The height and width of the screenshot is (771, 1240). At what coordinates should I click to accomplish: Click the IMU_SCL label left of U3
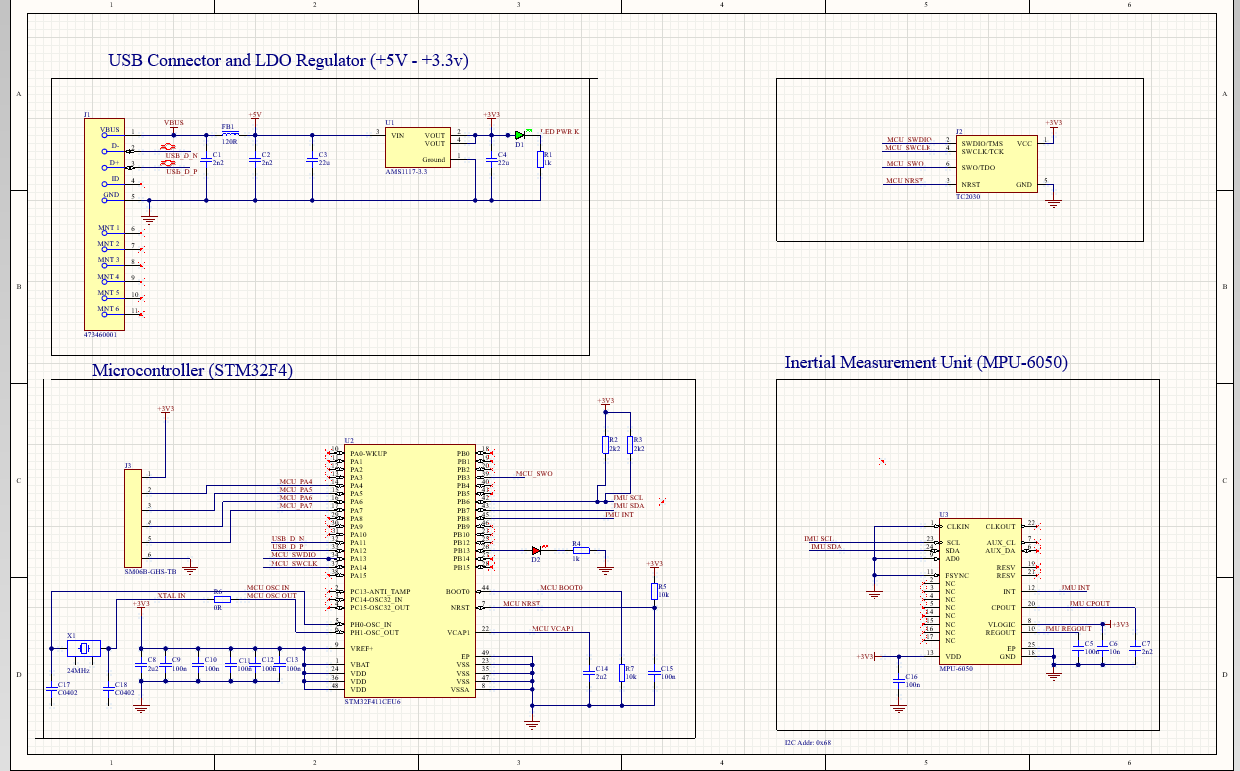point(818,539)
